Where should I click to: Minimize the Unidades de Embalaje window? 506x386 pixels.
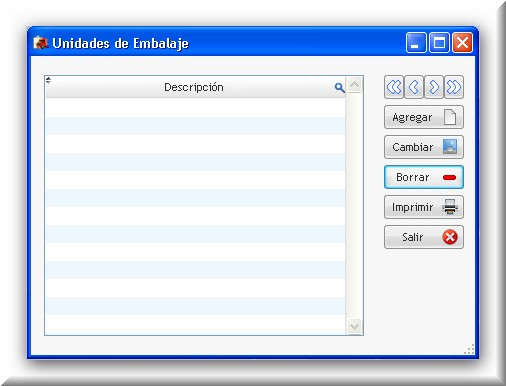(416, 43)
